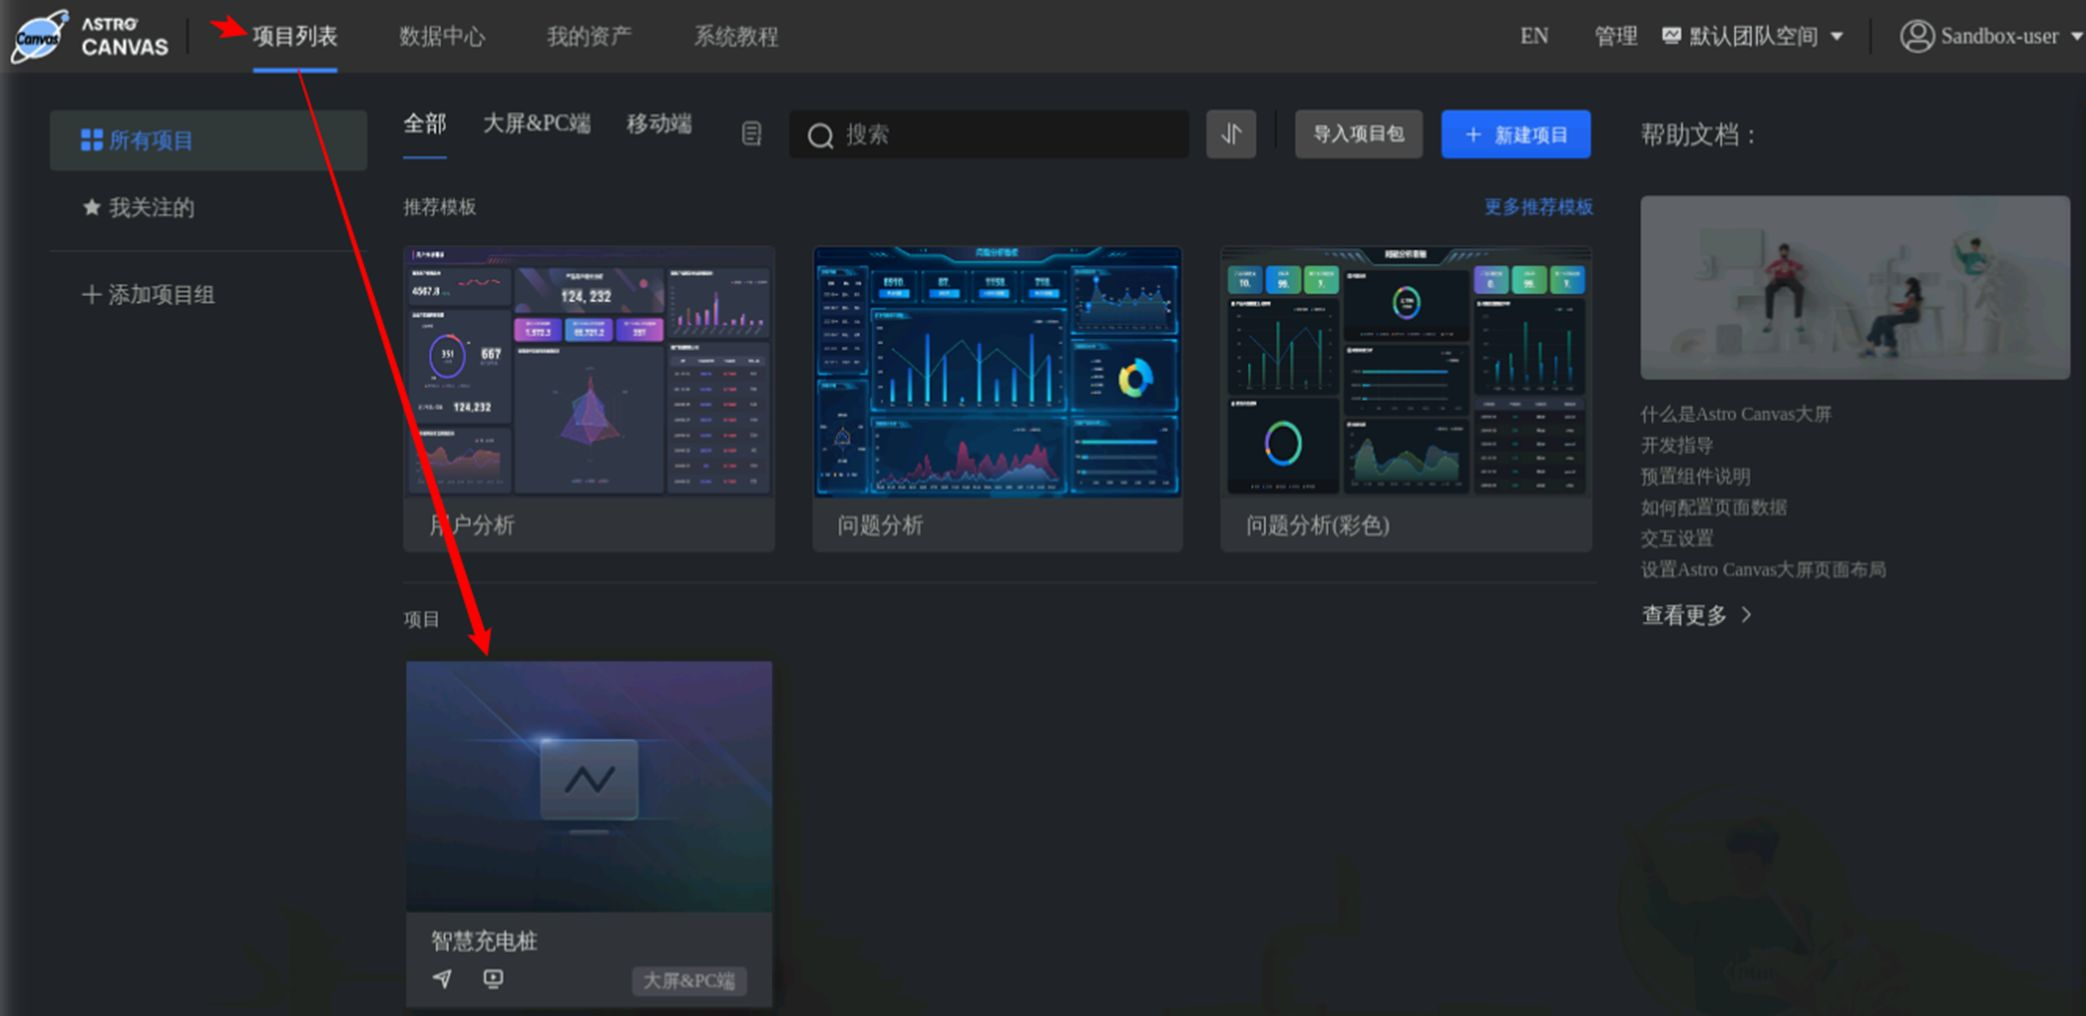
Task: Open the 问题分析(彩色) template thumbnail
Action: (x=1406, y=371)
